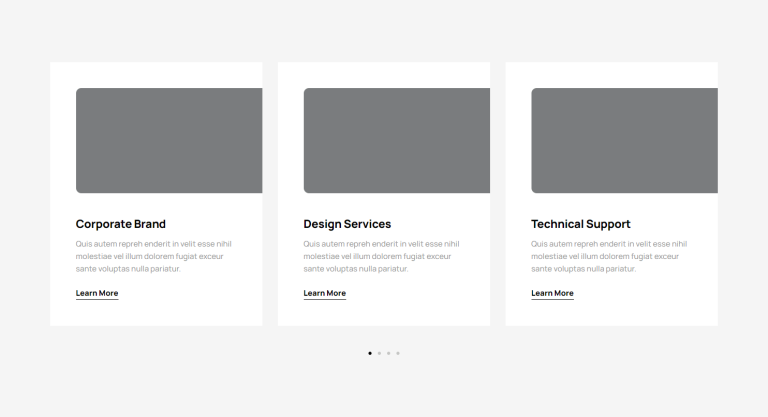This screenshot has width=768, height=417.
Task: Click the first carousel pagination dot
Action: 370,353
